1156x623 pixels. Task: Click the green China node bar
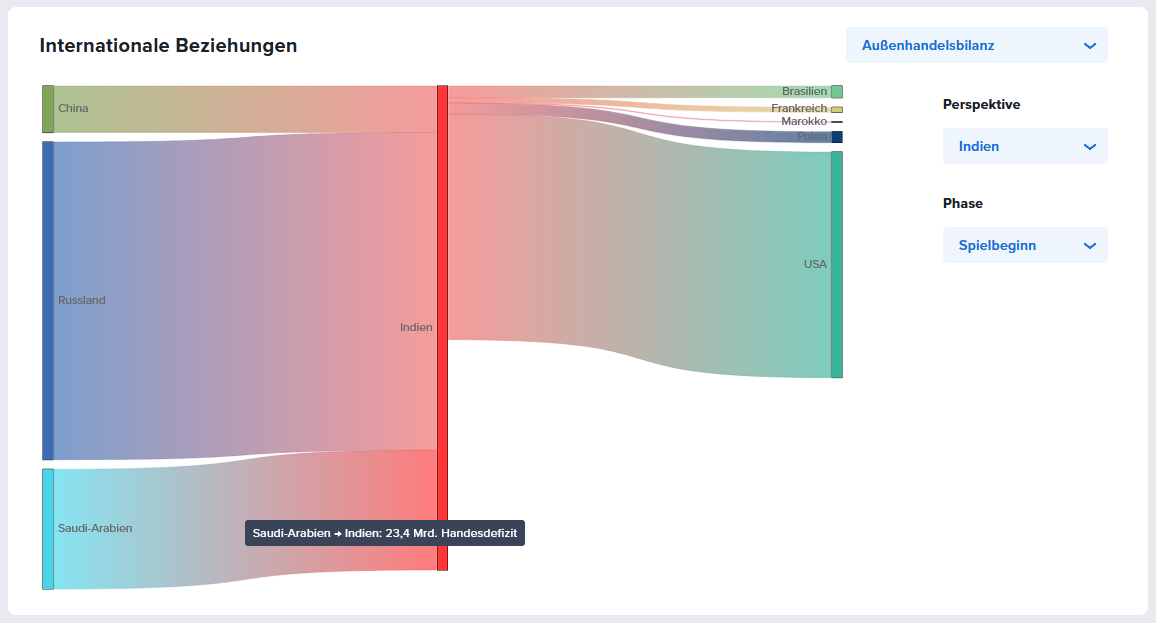tap(47, 109)
